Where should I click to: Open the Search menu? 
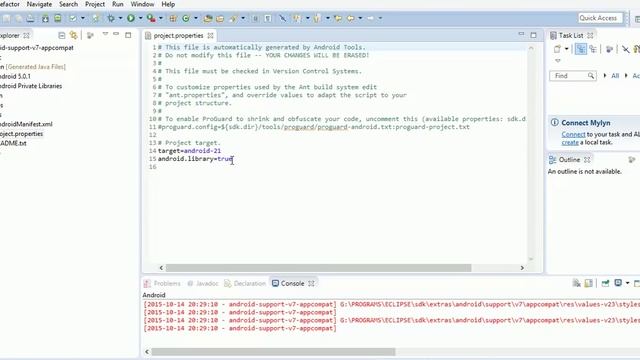tap(68, 4)
